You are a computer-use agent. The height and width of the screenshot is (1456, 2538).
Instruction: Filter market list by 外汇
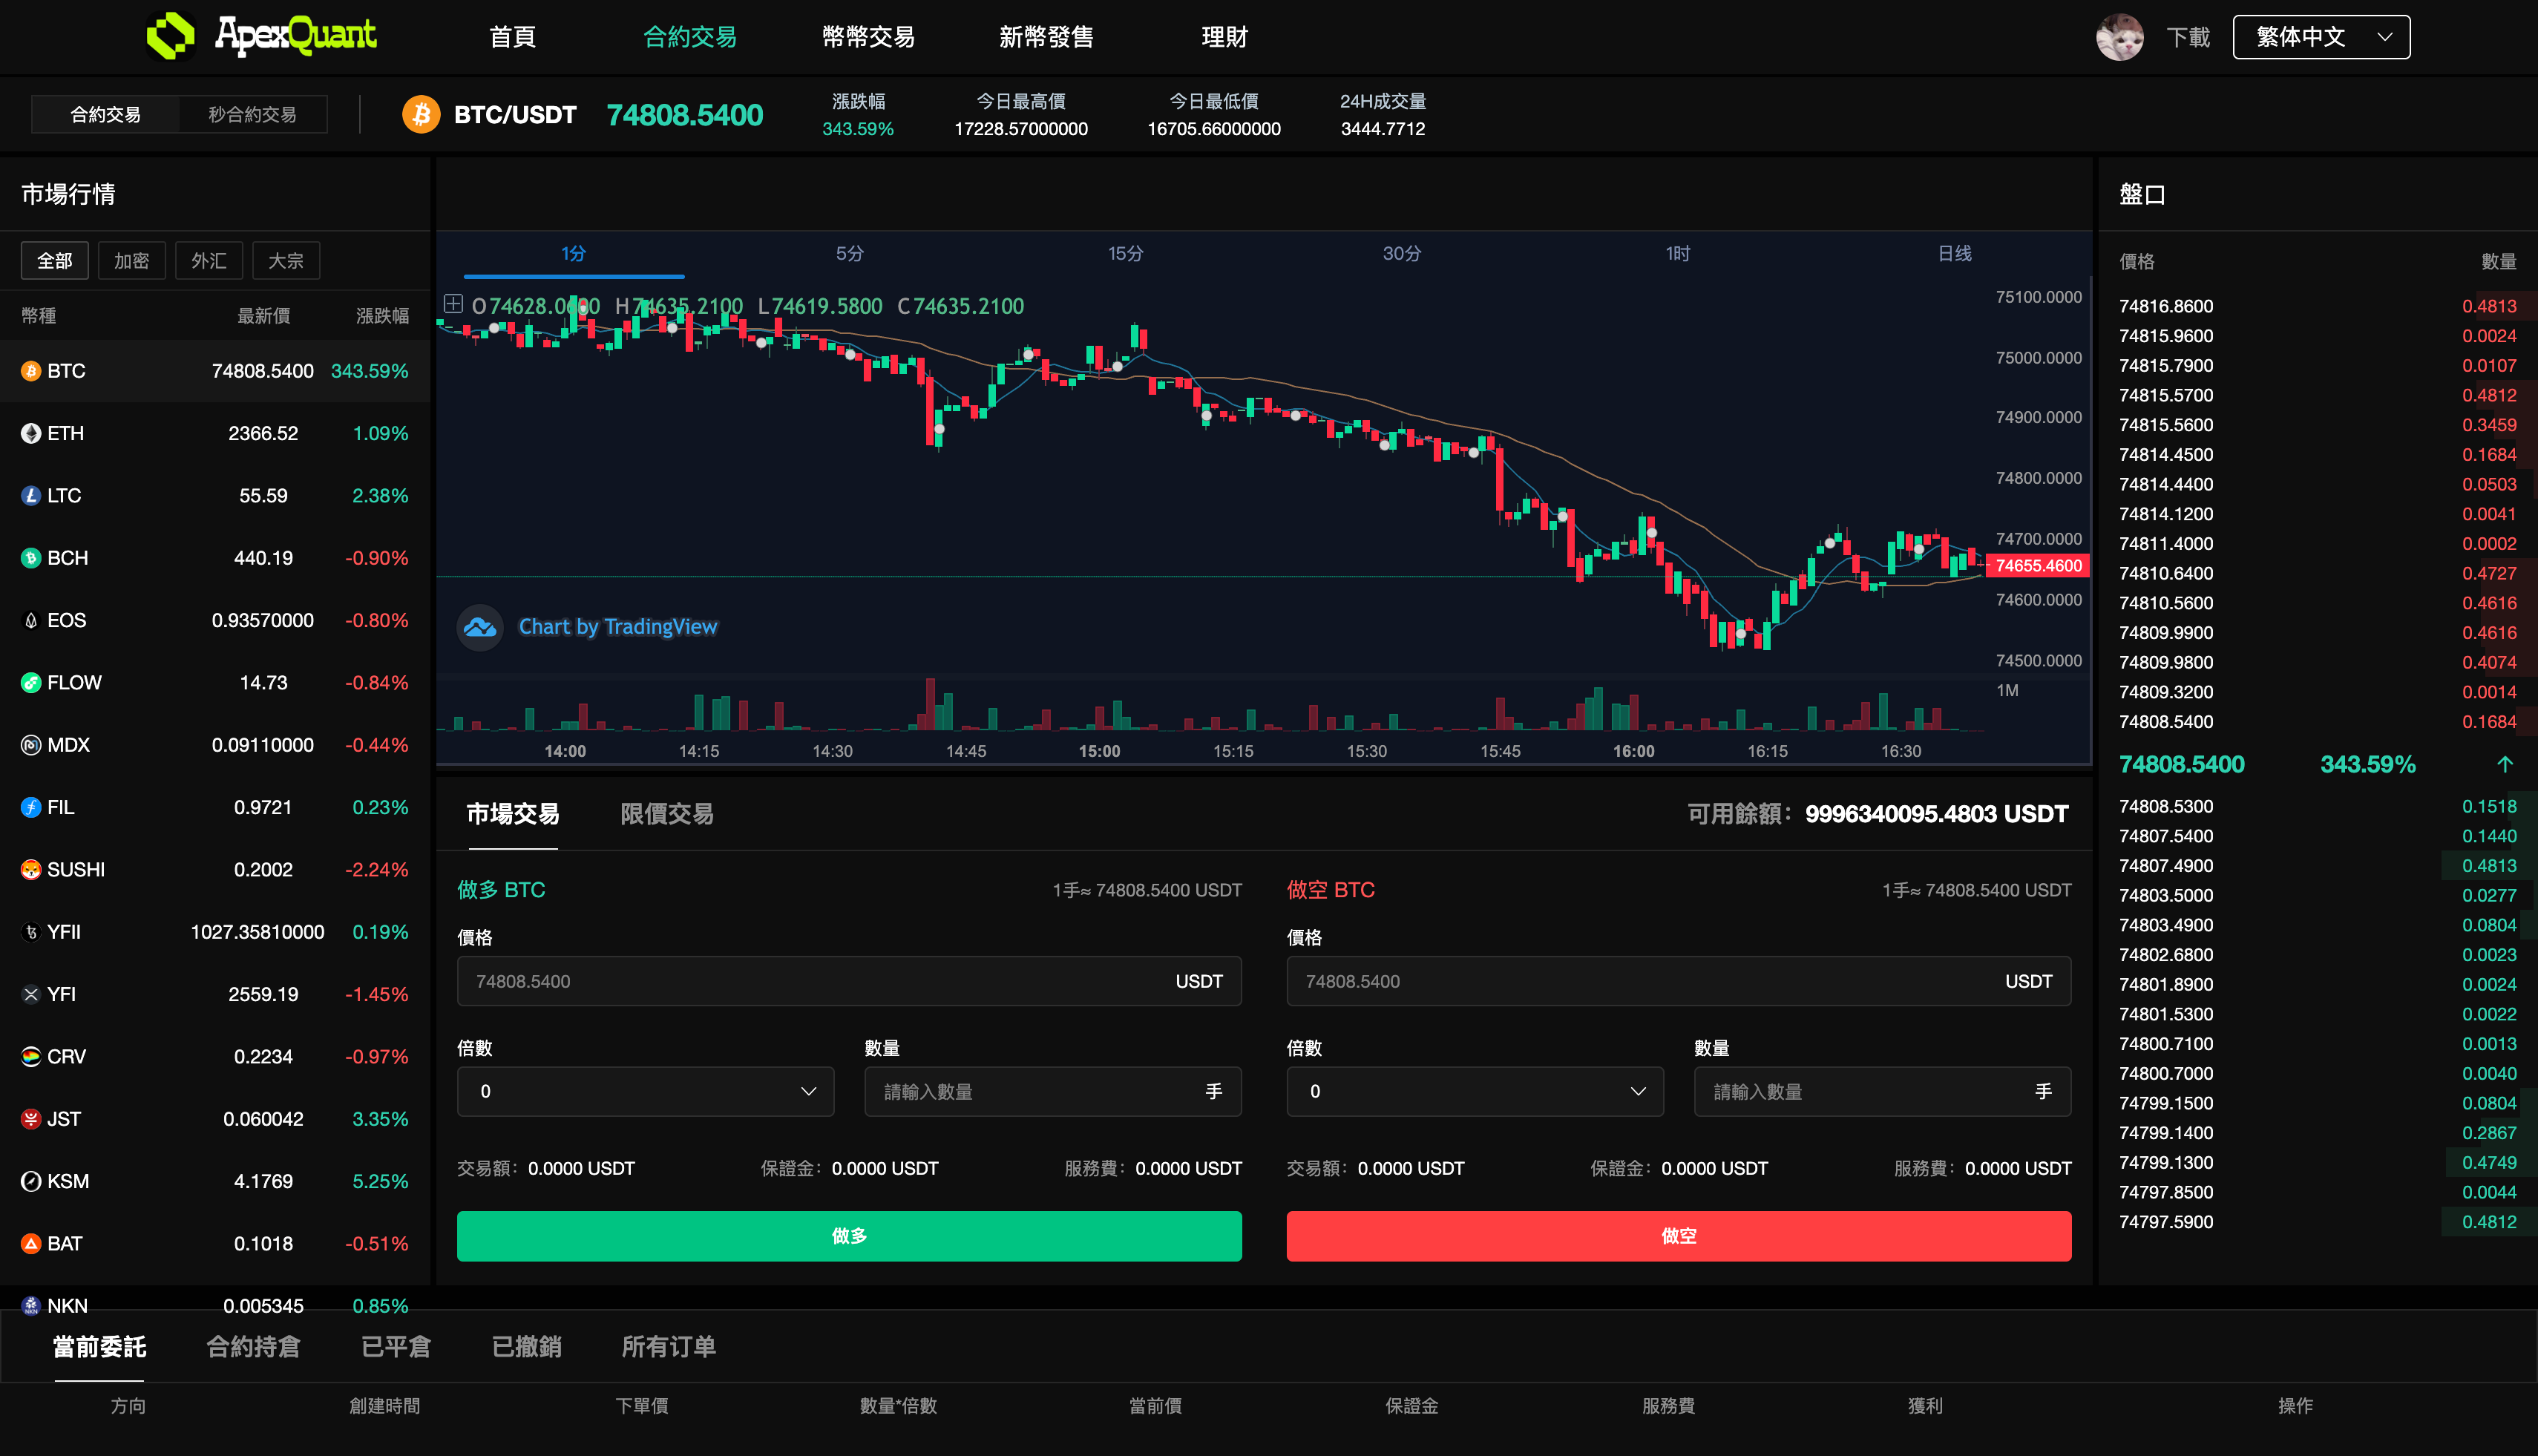coord(208,261)
